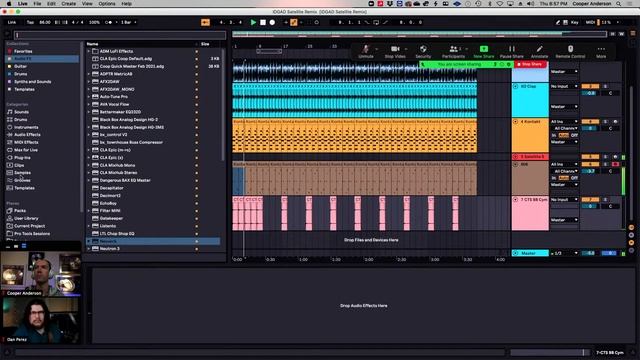Start playback with the green Play button
The width and height of the screenshot is (640, 360).
coord(253,22)
